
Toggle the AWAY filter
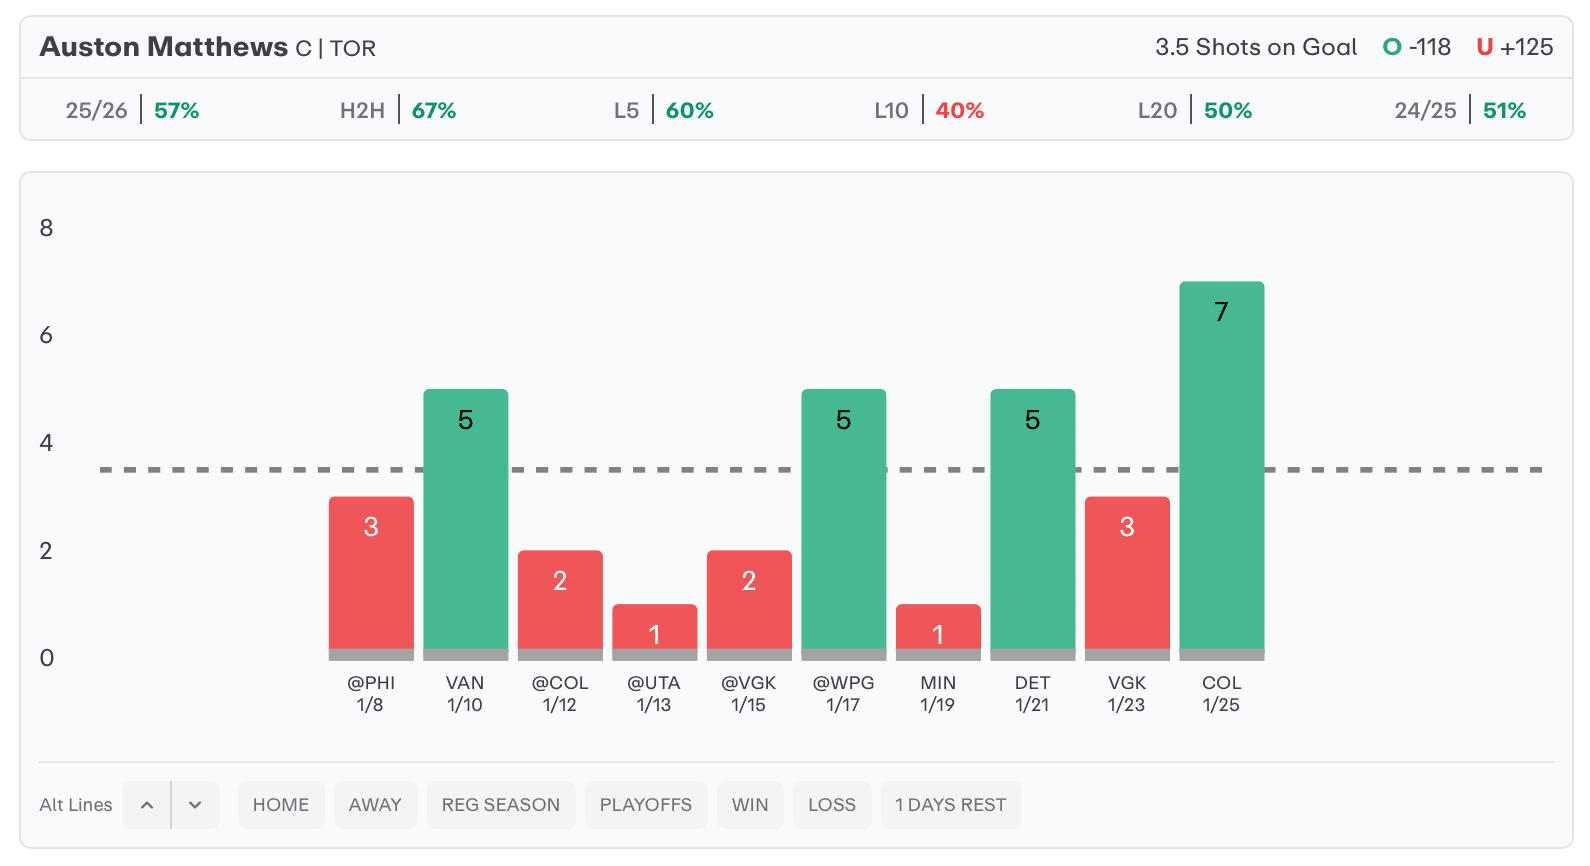point(375,805)
